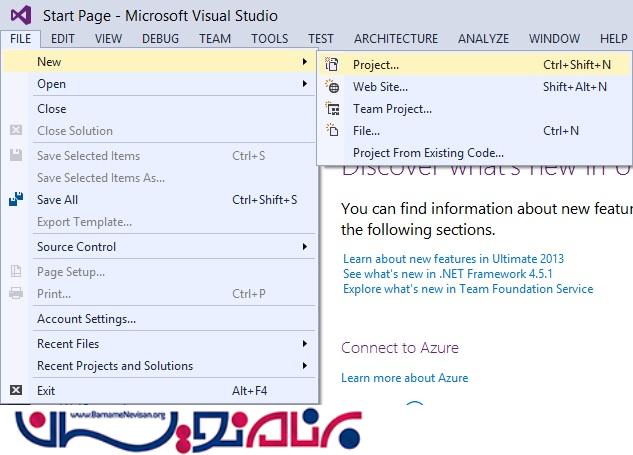The image size is (633, 455).
Task: Select Project From Existing Code option
Action: pyautogui.click(x=428, y=153)
